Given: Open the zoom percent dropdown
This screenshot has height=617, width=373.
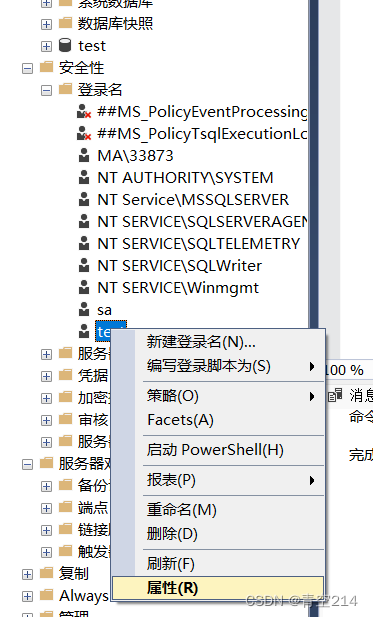Looking at the screenshot, I should click(x=344, y=370).
